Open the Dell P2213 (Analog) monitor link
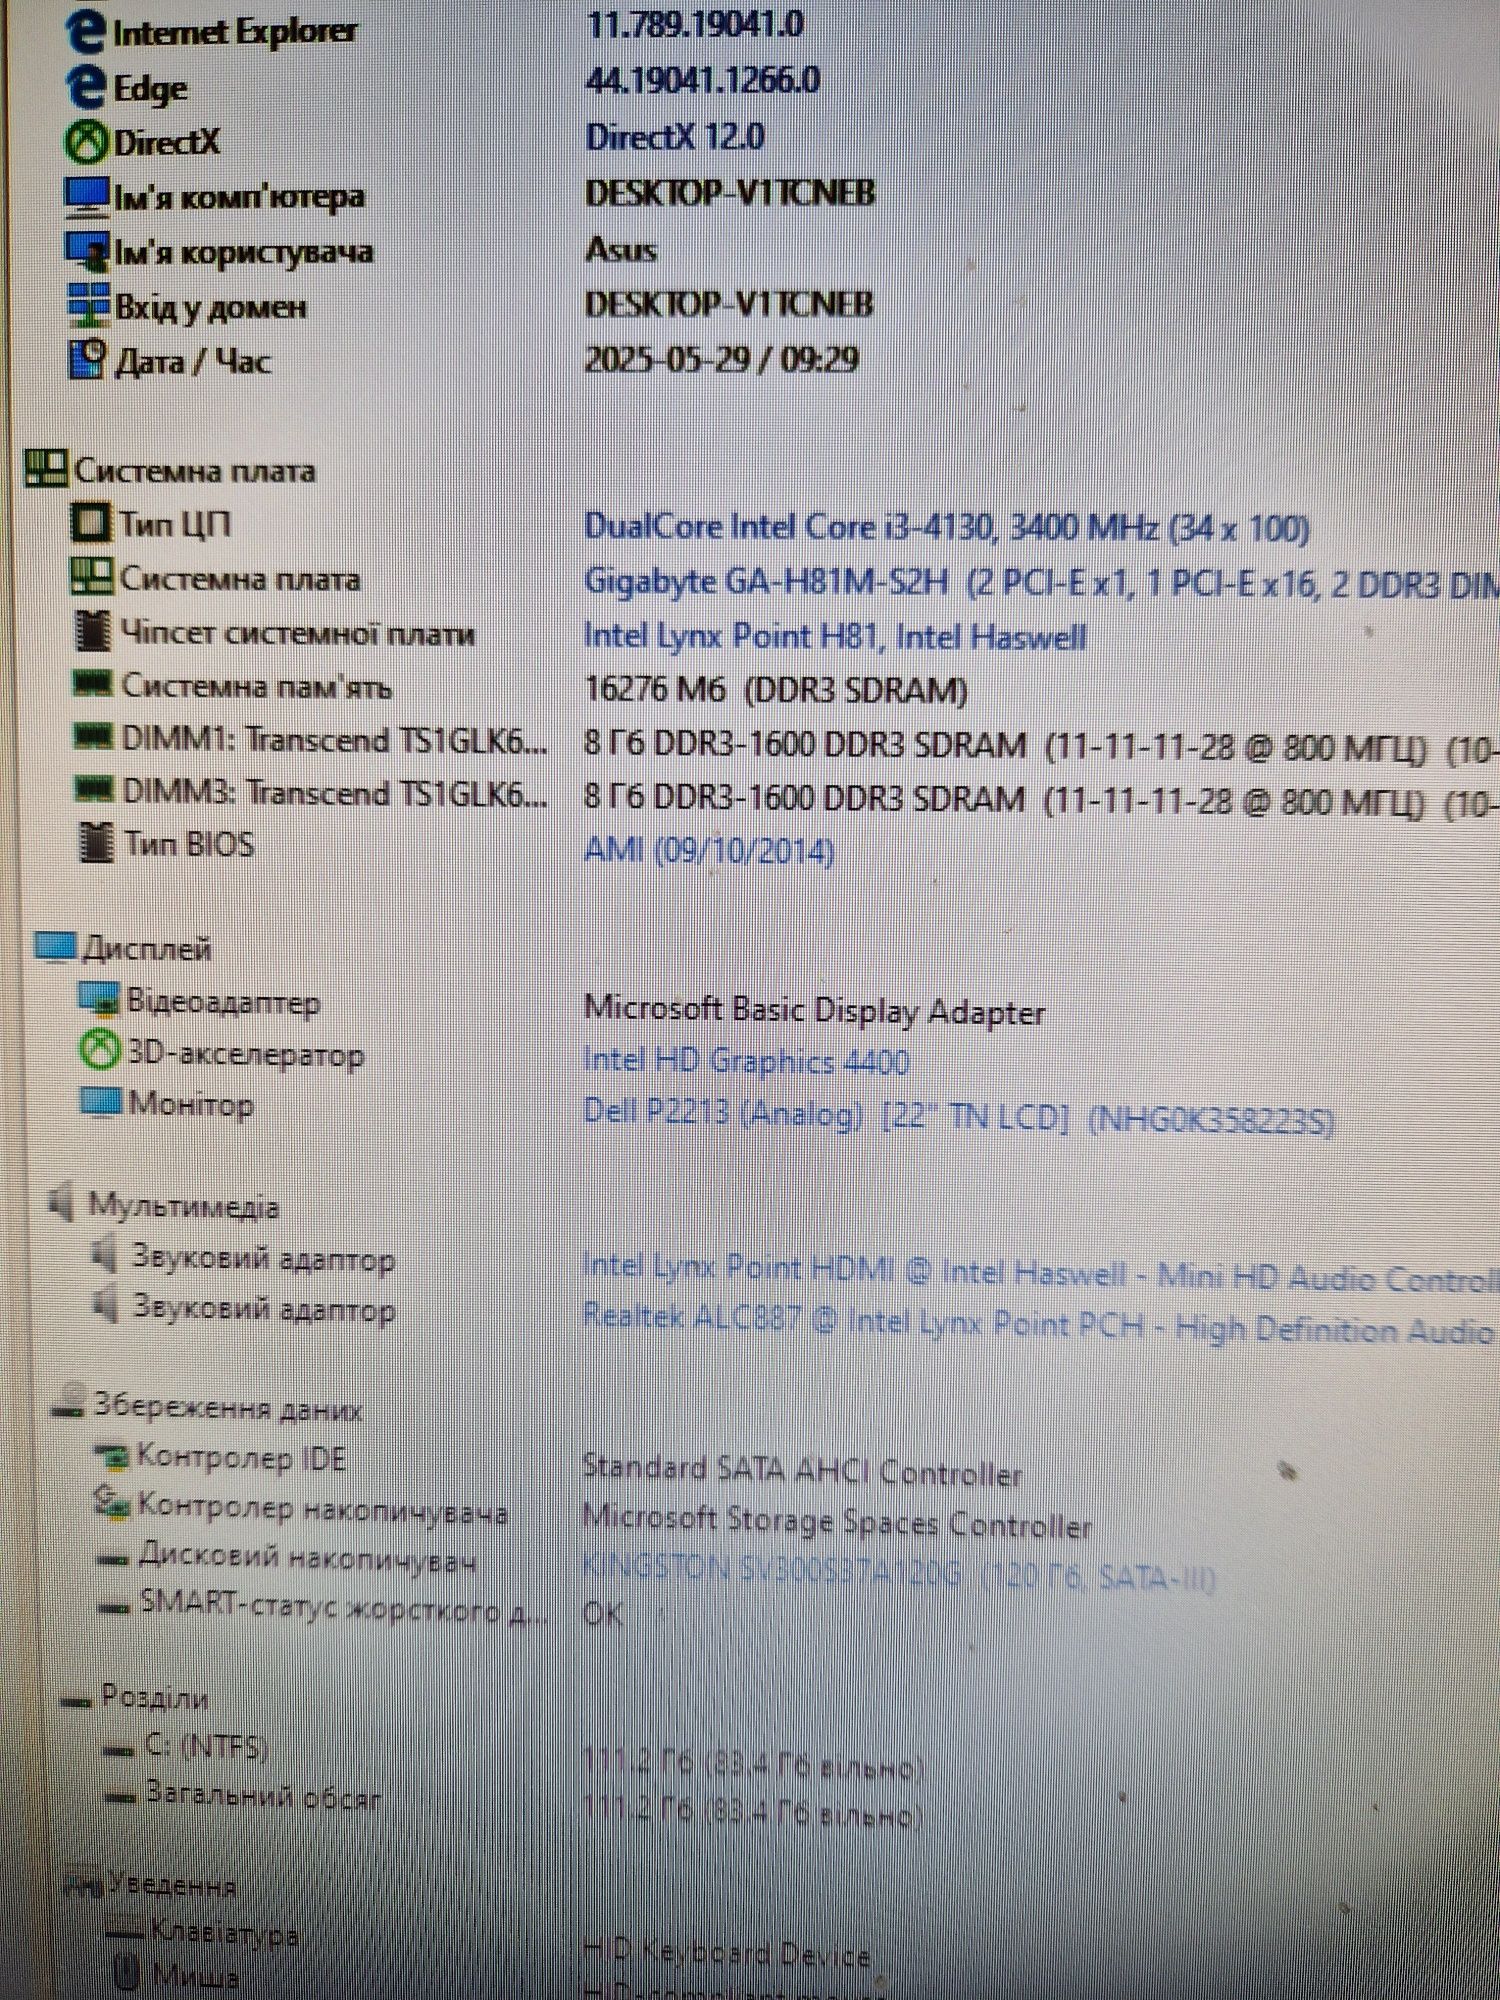The image size is (1500, 2000). (x=959, y=1115)
